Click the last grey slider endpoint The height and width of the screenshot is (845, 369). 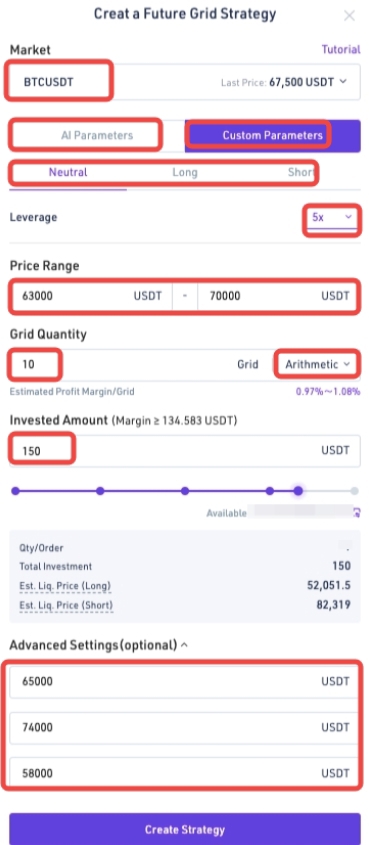pyautogui.click(x=354, y=491)
